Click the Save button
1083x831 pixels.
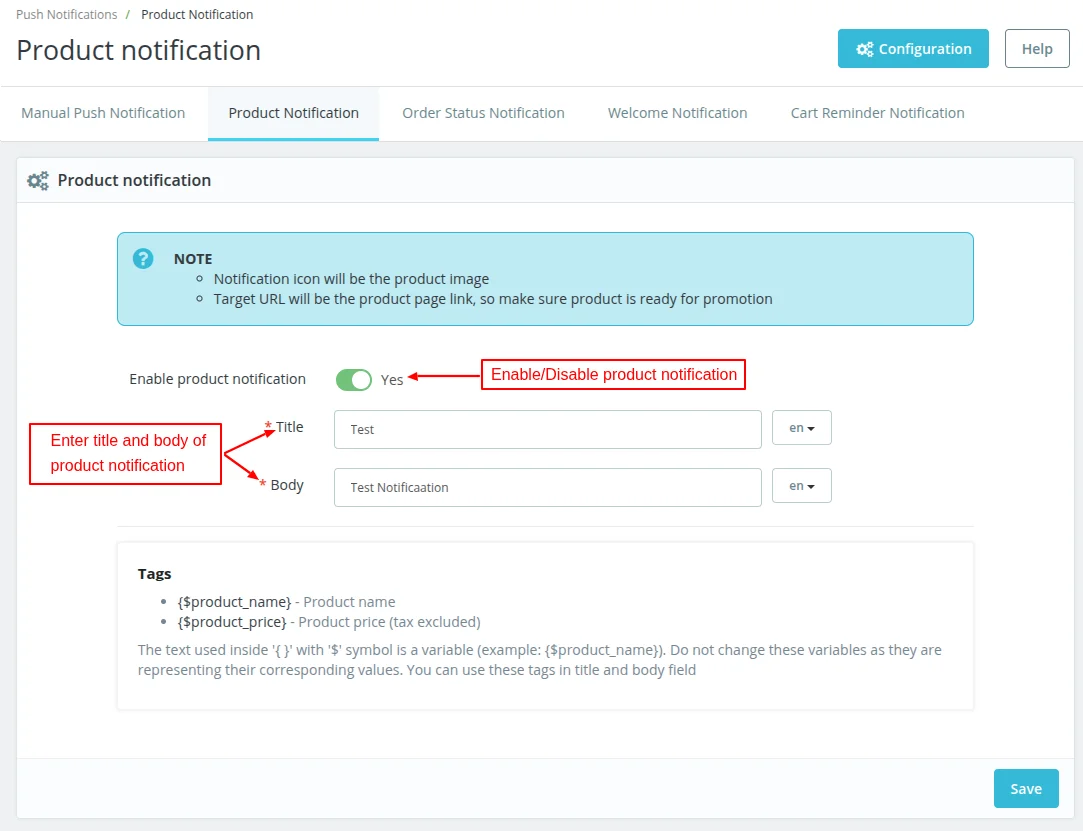click(x=1026, y=788)
